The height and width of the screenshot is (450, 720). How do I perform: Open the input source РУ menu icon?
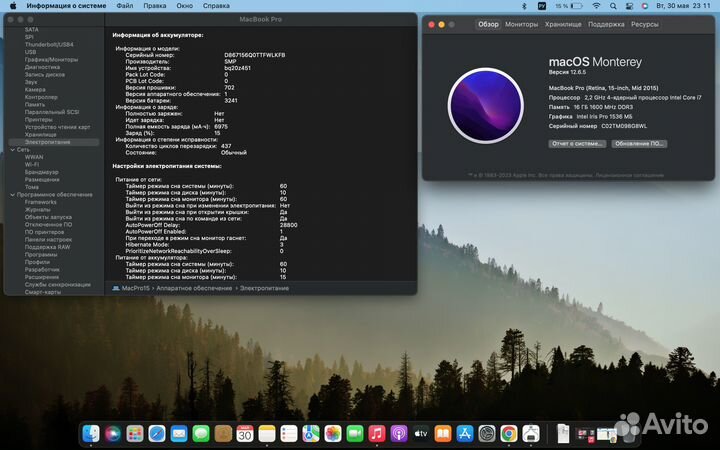tap(542, 6)
